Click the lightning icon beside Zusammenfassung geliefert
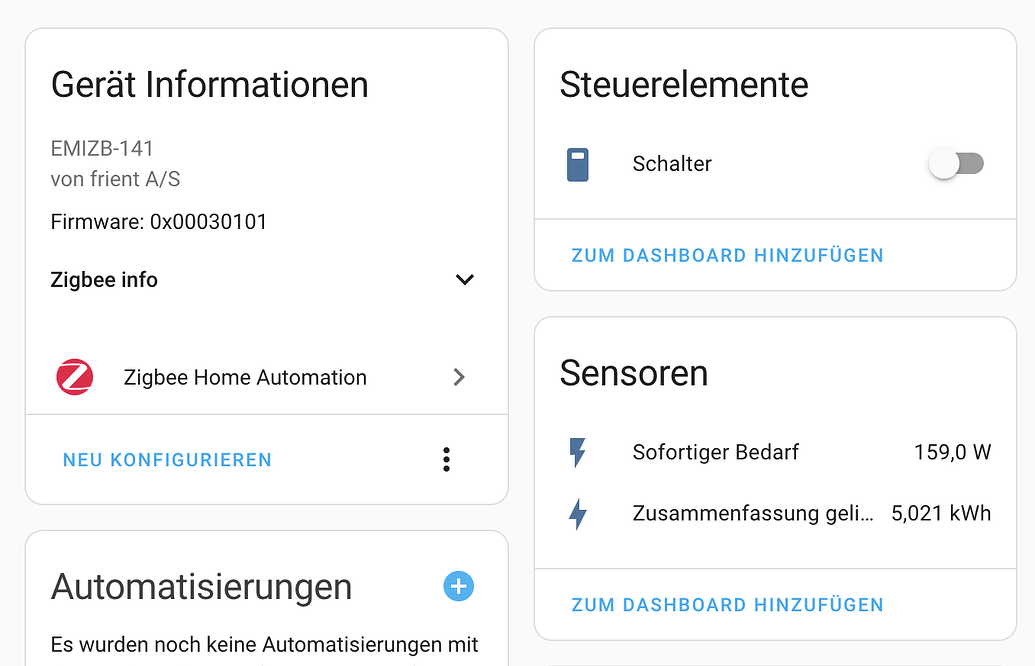The height and width of the screenshot is (666, 1035). click(x=580, y=513)
